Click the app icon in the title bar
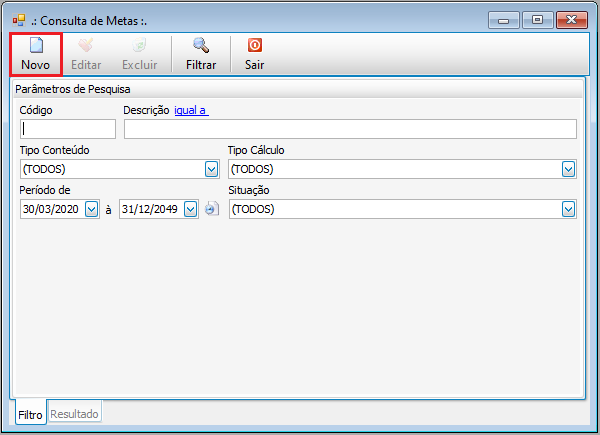This screenshot has height=435, width=600. (19, 20)
